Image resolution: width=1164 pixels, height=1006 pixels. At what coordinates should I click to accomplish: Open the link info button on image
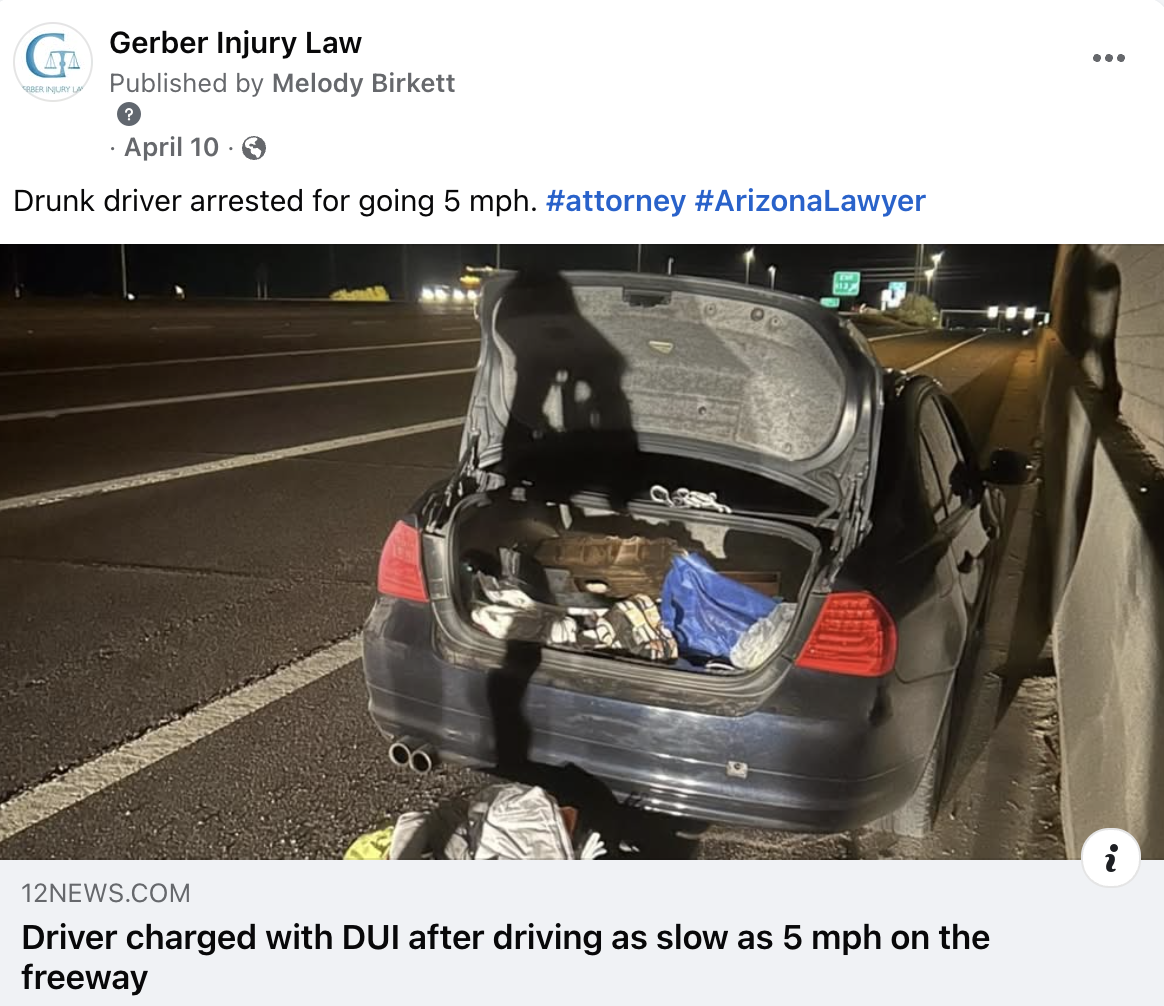coord(1111,858)
